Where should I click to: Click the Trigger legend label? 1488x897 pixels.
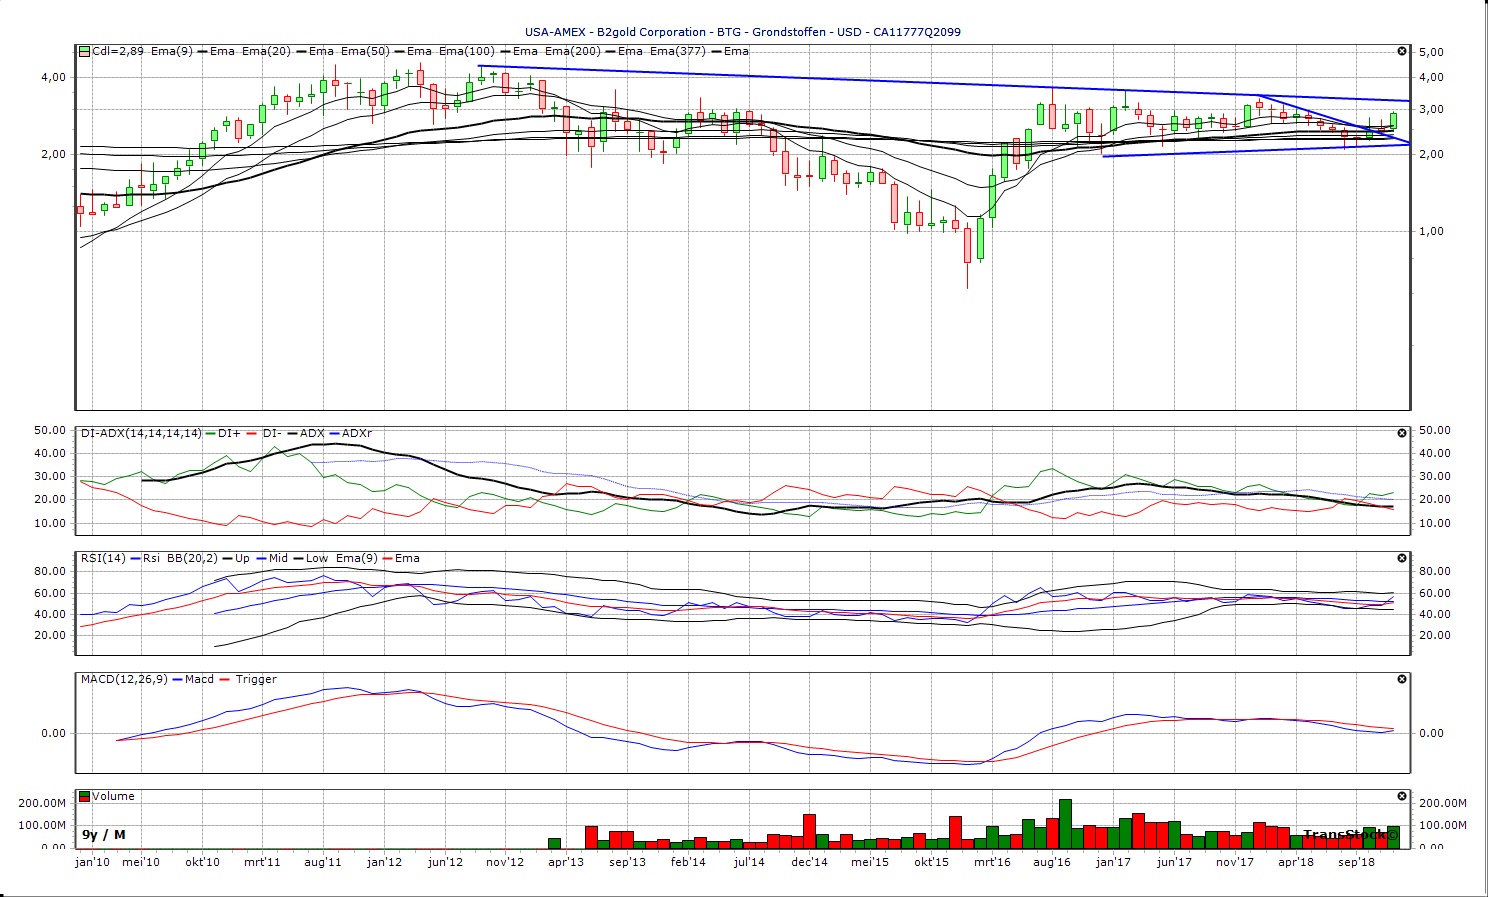click(x=256, y=679)
